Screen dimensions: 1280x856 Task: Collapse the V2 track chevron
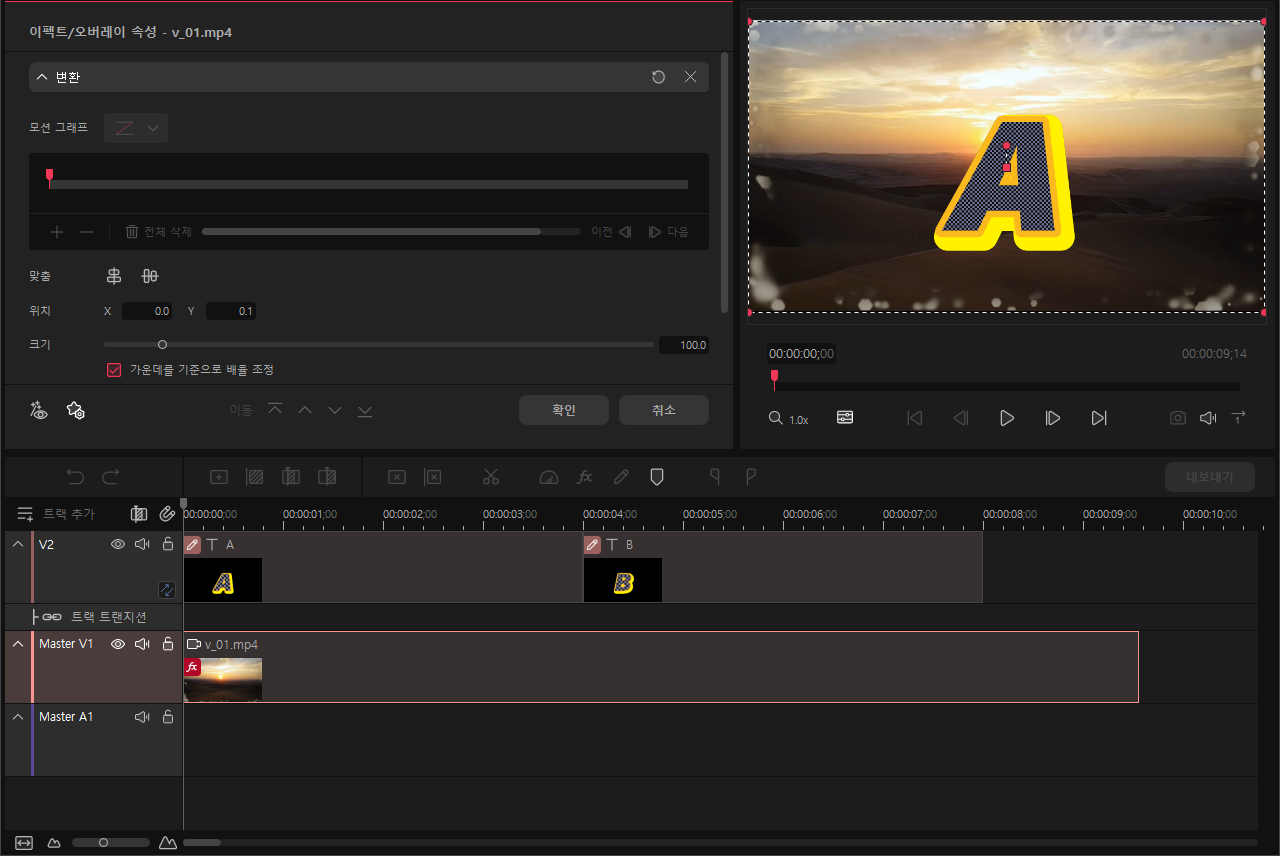click(x=18, y=544)
